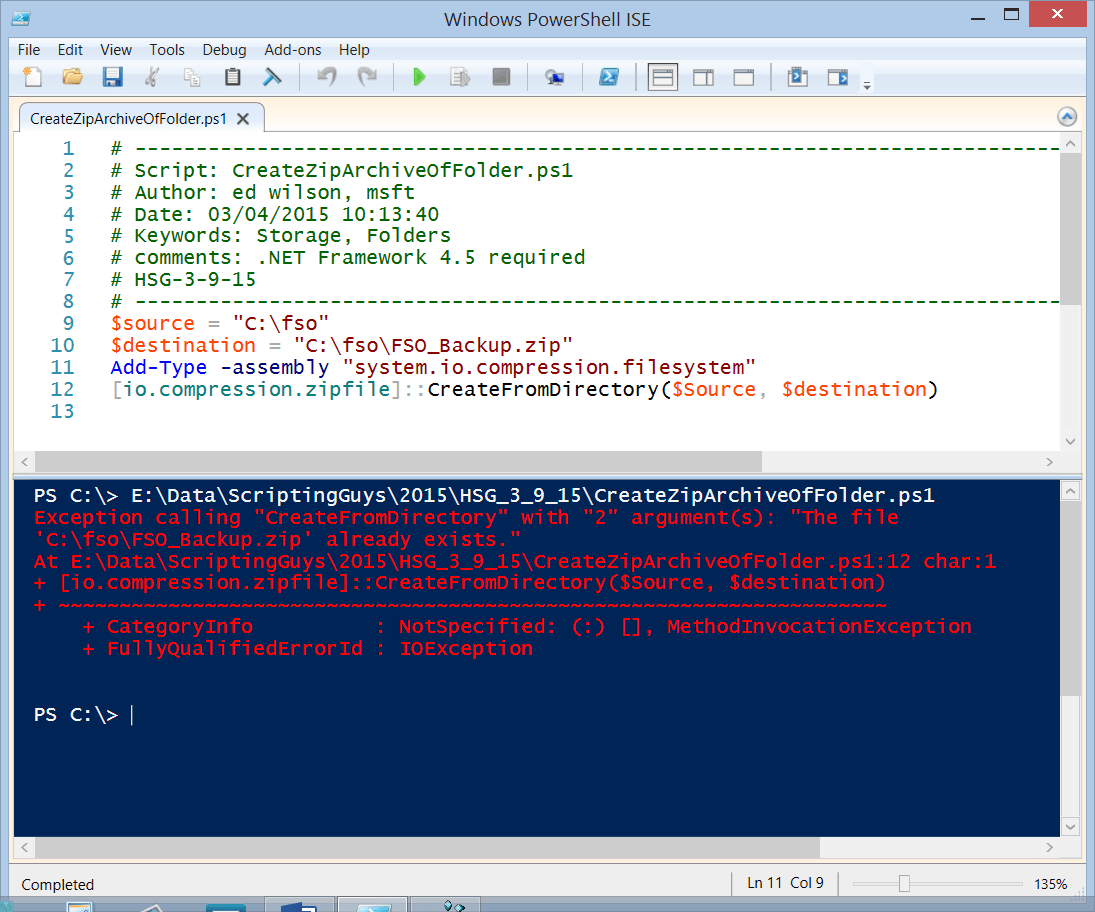Undo the last edit
The height and width of the screenshot is (912, 1095).
327,77
